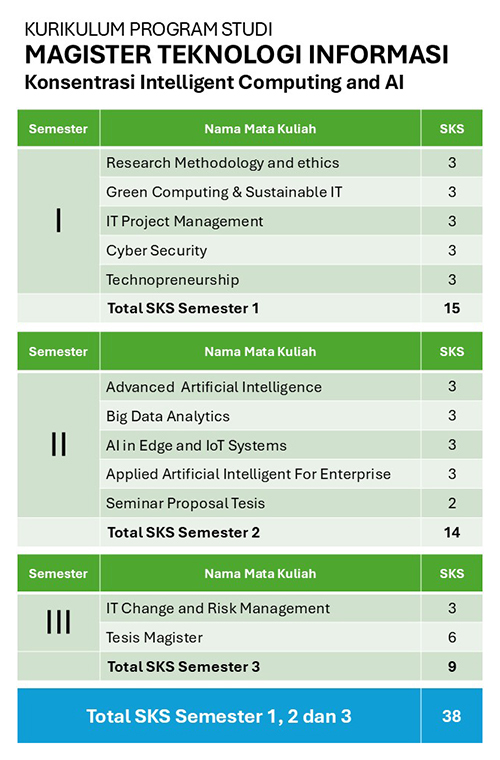Select the Seminar Proposal Tesis row
The height and width of the screenshot is (760, 500).
click(x=291, y=503)
